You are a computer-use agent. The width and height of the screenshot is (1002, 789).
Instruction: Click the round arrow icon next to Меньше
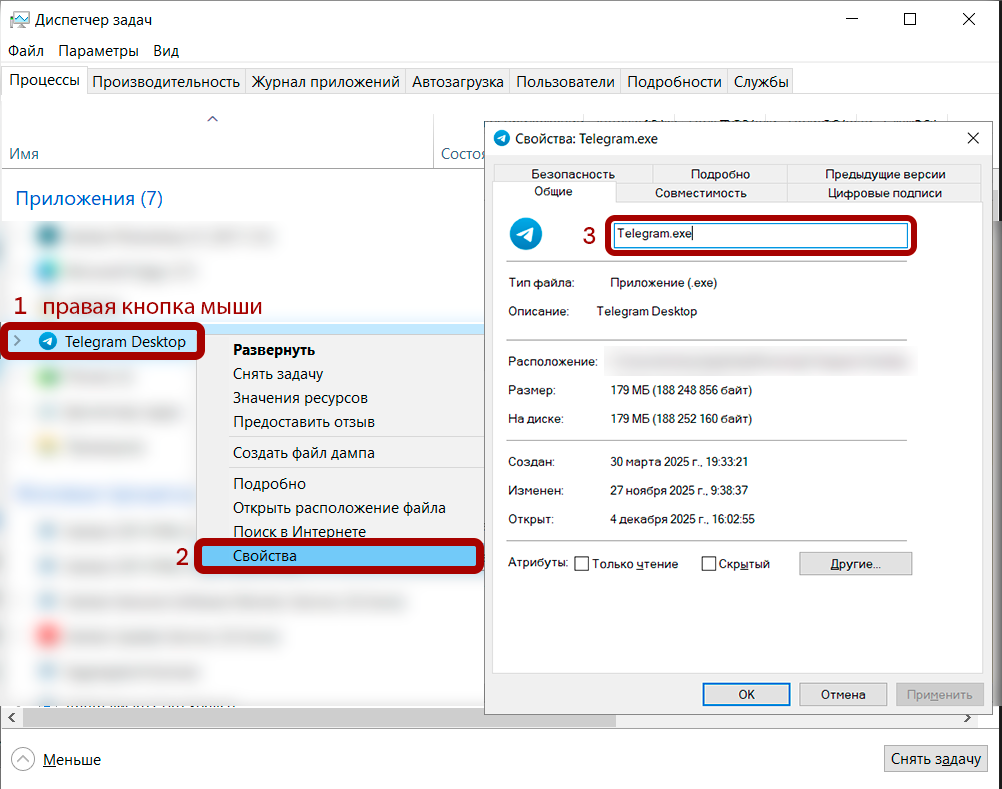pos(23,759)
